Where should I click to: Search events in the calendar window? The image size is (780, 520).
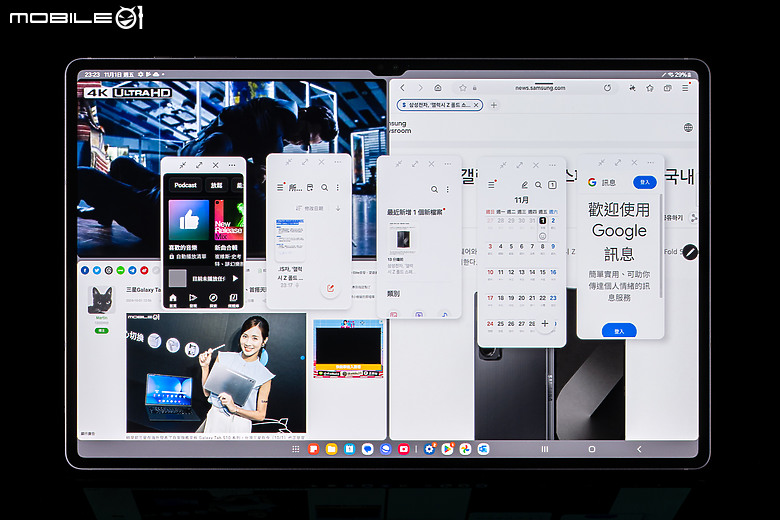538,185
